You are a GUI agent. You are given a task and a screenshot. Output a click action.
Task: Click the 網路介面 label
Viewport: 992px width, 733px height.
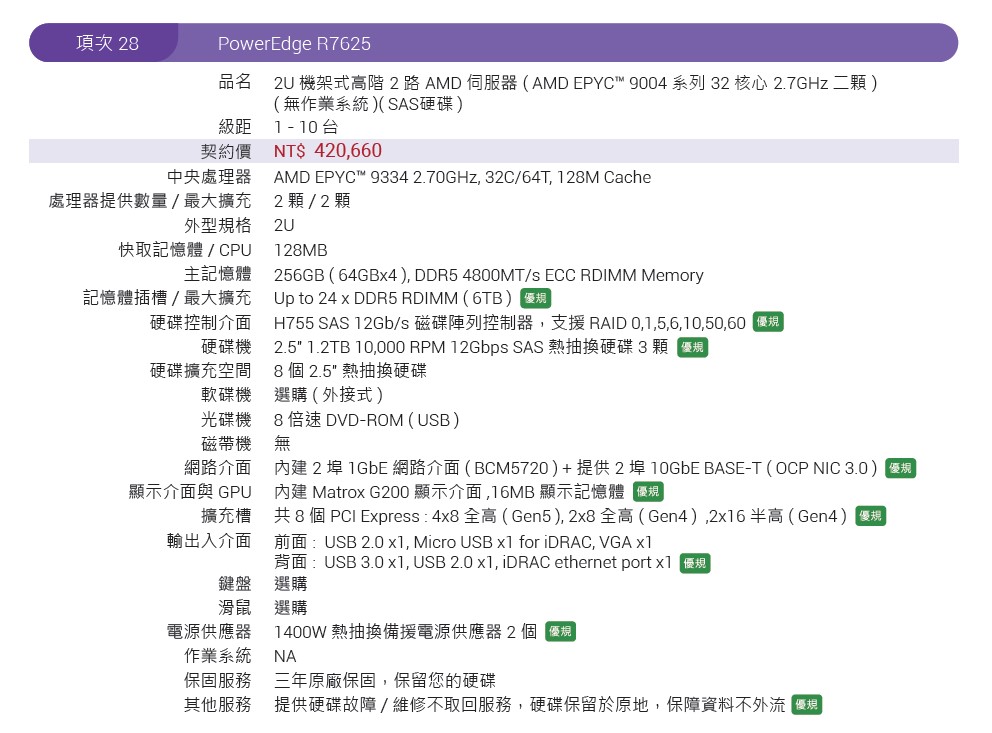[x=218, y=467]
